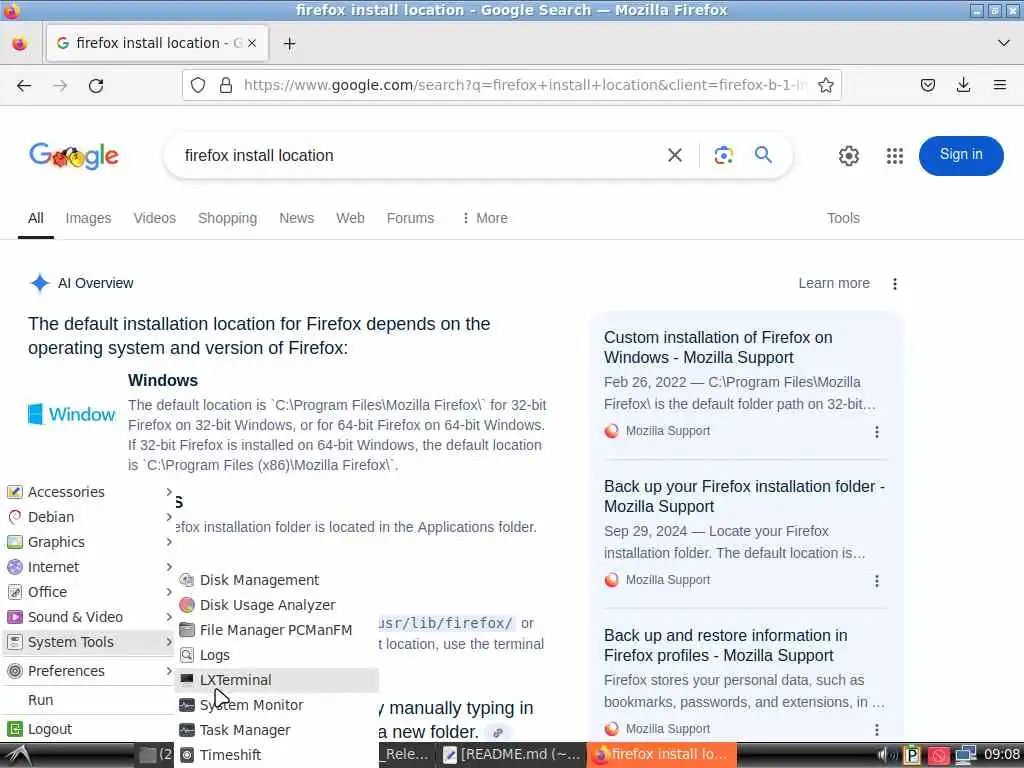Expand the Internet menu category
1024x768 pixels.
tap(89, 567)
